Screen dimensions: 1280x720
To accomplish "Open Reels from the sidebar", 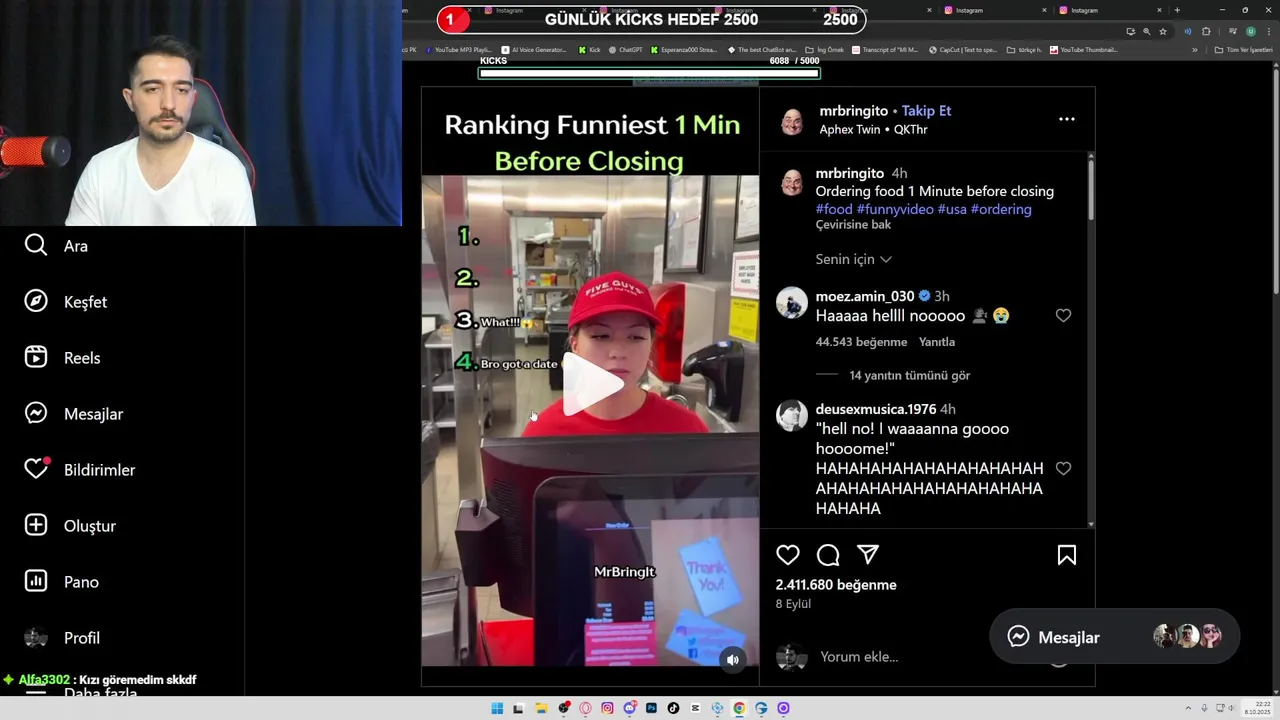I will click(62, 358).
